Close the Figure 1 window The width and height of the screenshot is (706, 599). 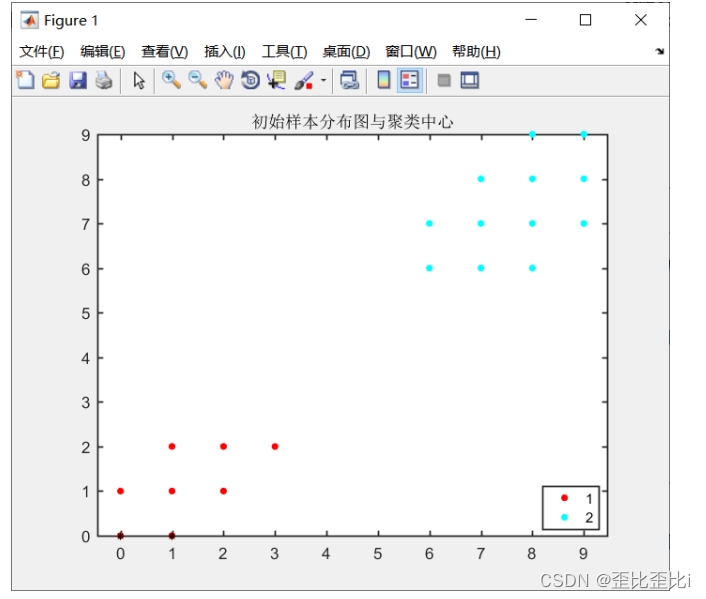click(641, 20)
